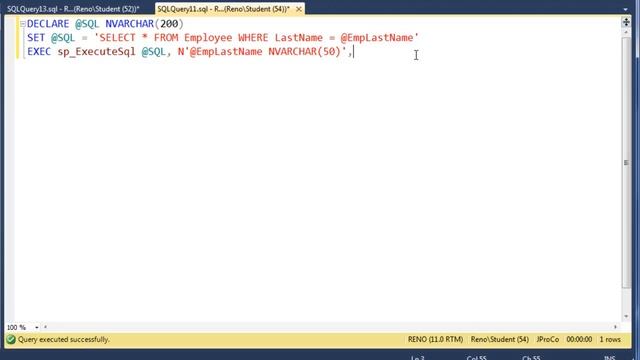Click the 'Query executed successfully.' status text
This screenshot has width=640, height=360.
(64, 340)
